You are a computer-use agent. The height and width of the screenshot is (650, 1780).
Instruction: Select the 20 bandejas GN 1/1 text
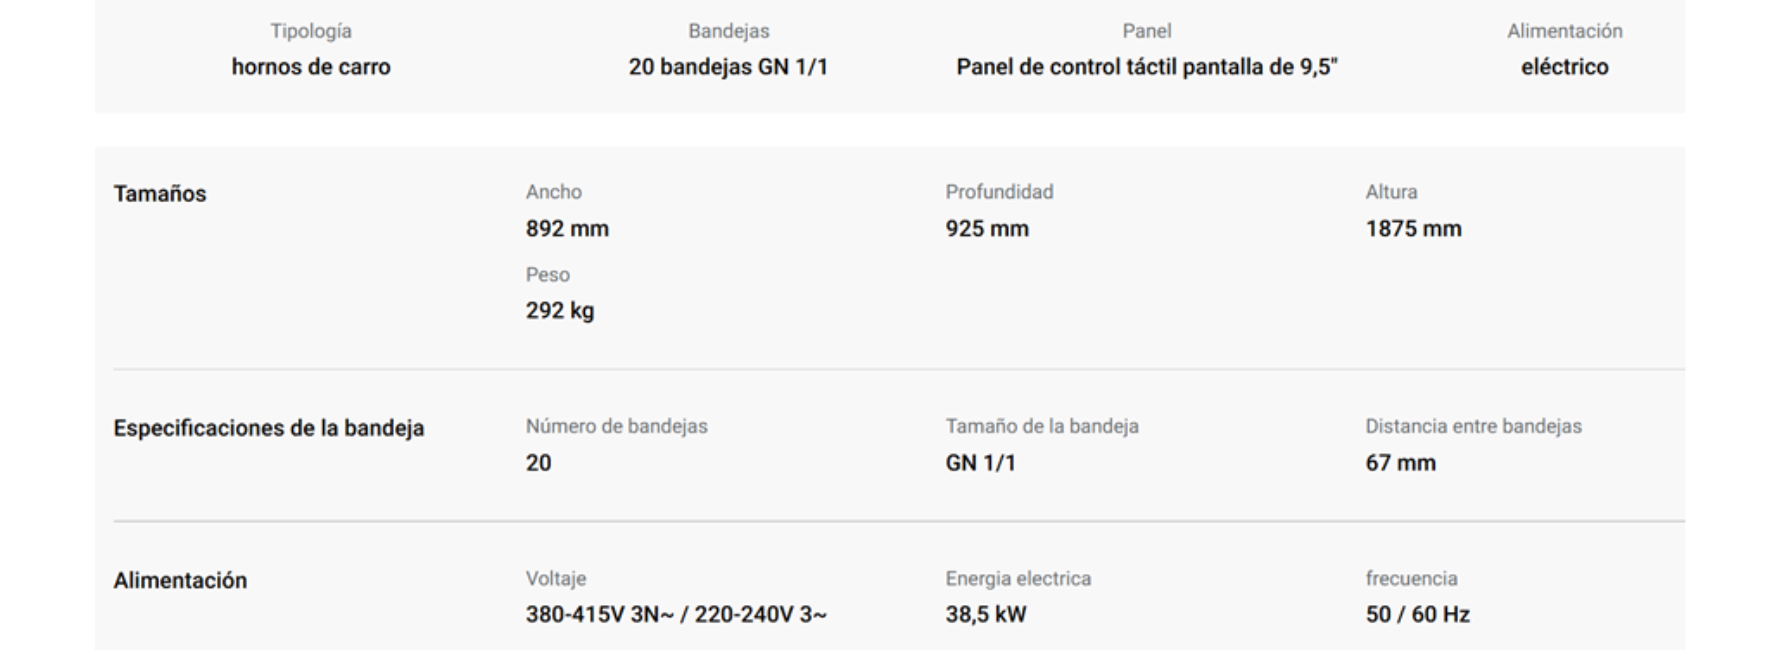tap(728, 67)
